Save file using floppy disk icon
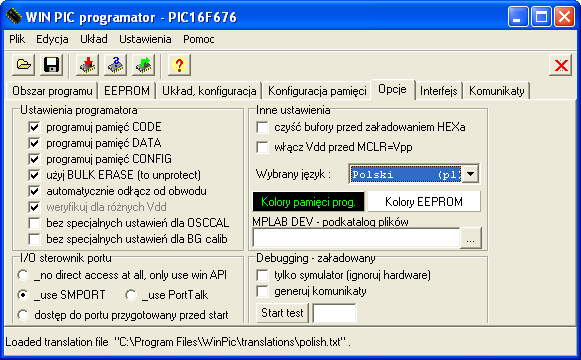 pos(52,65)
